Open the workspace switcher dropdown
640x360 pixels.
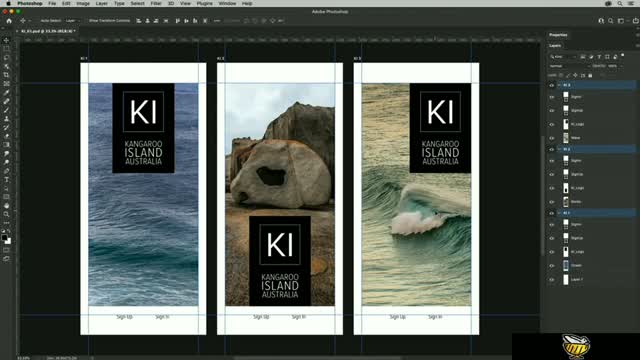[x=622, y=21]
